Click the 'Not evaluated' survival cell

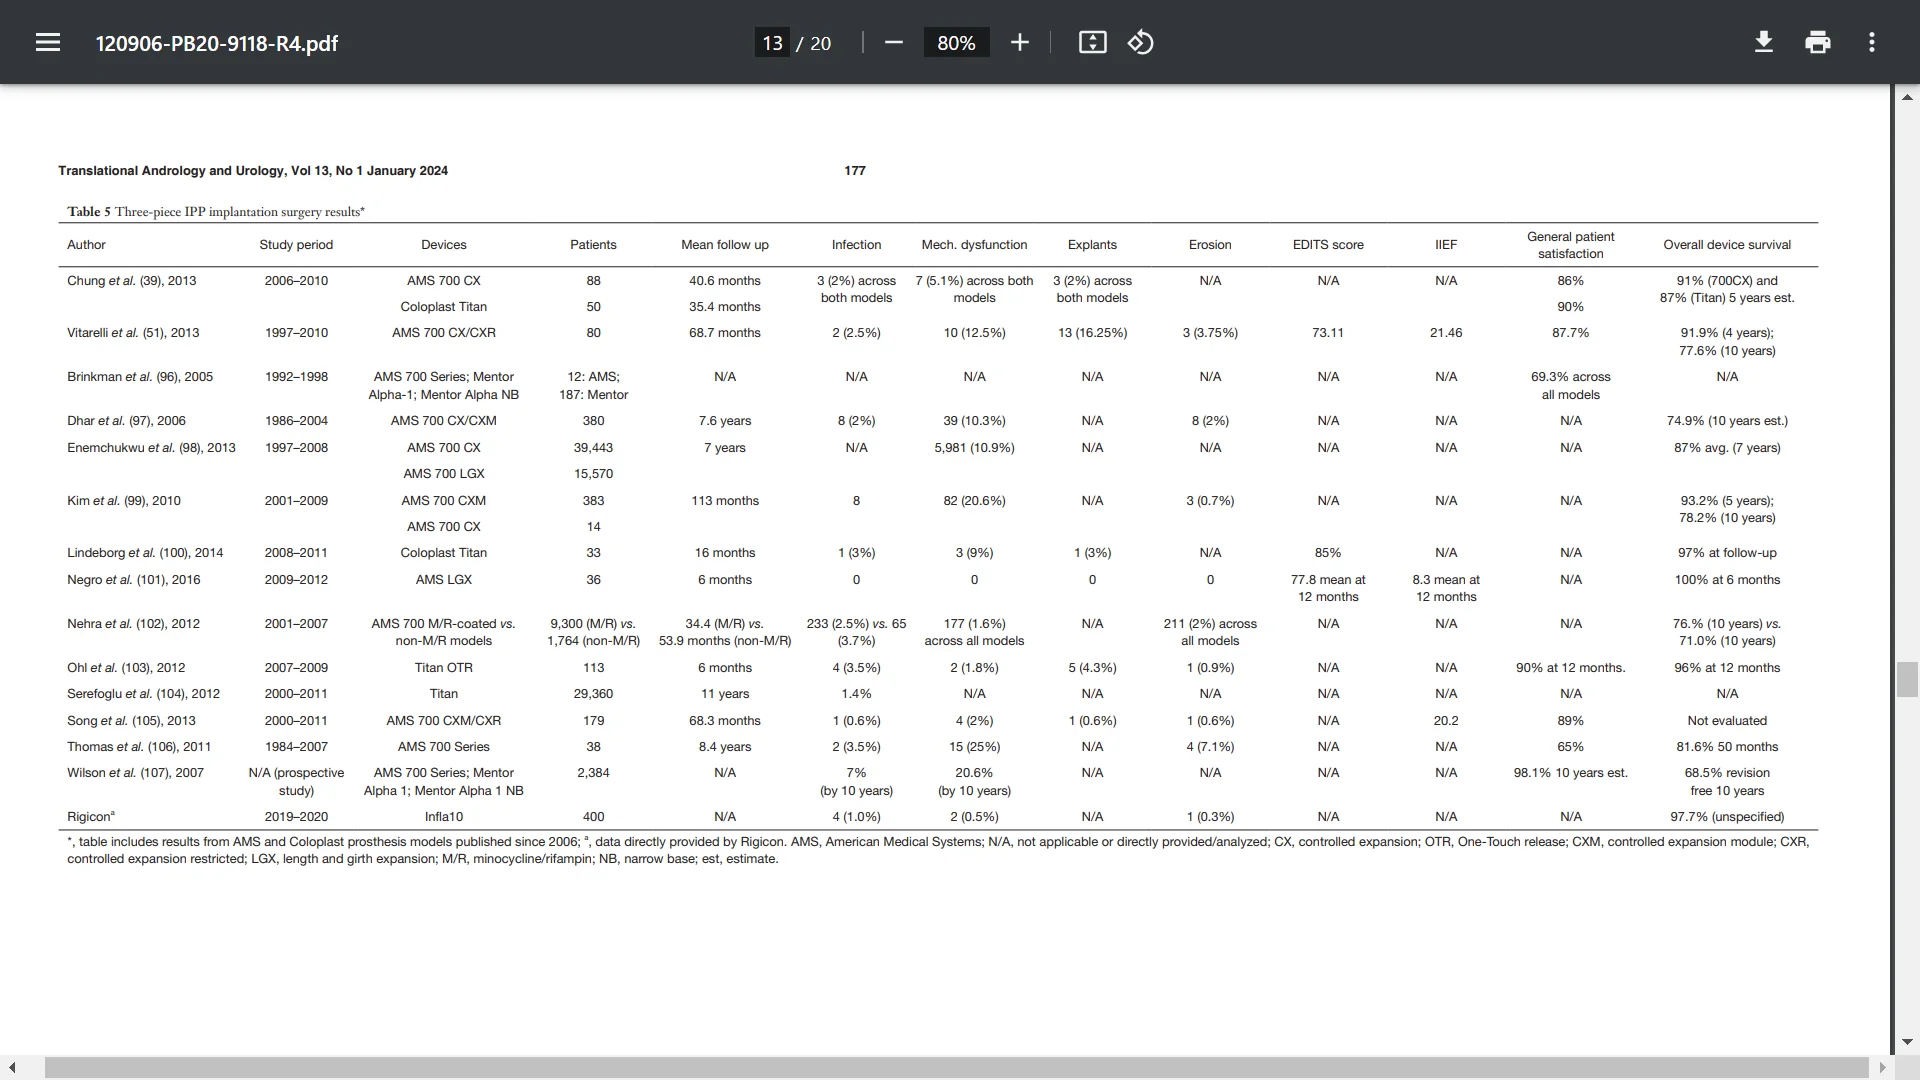click(x=1727, y=721)
